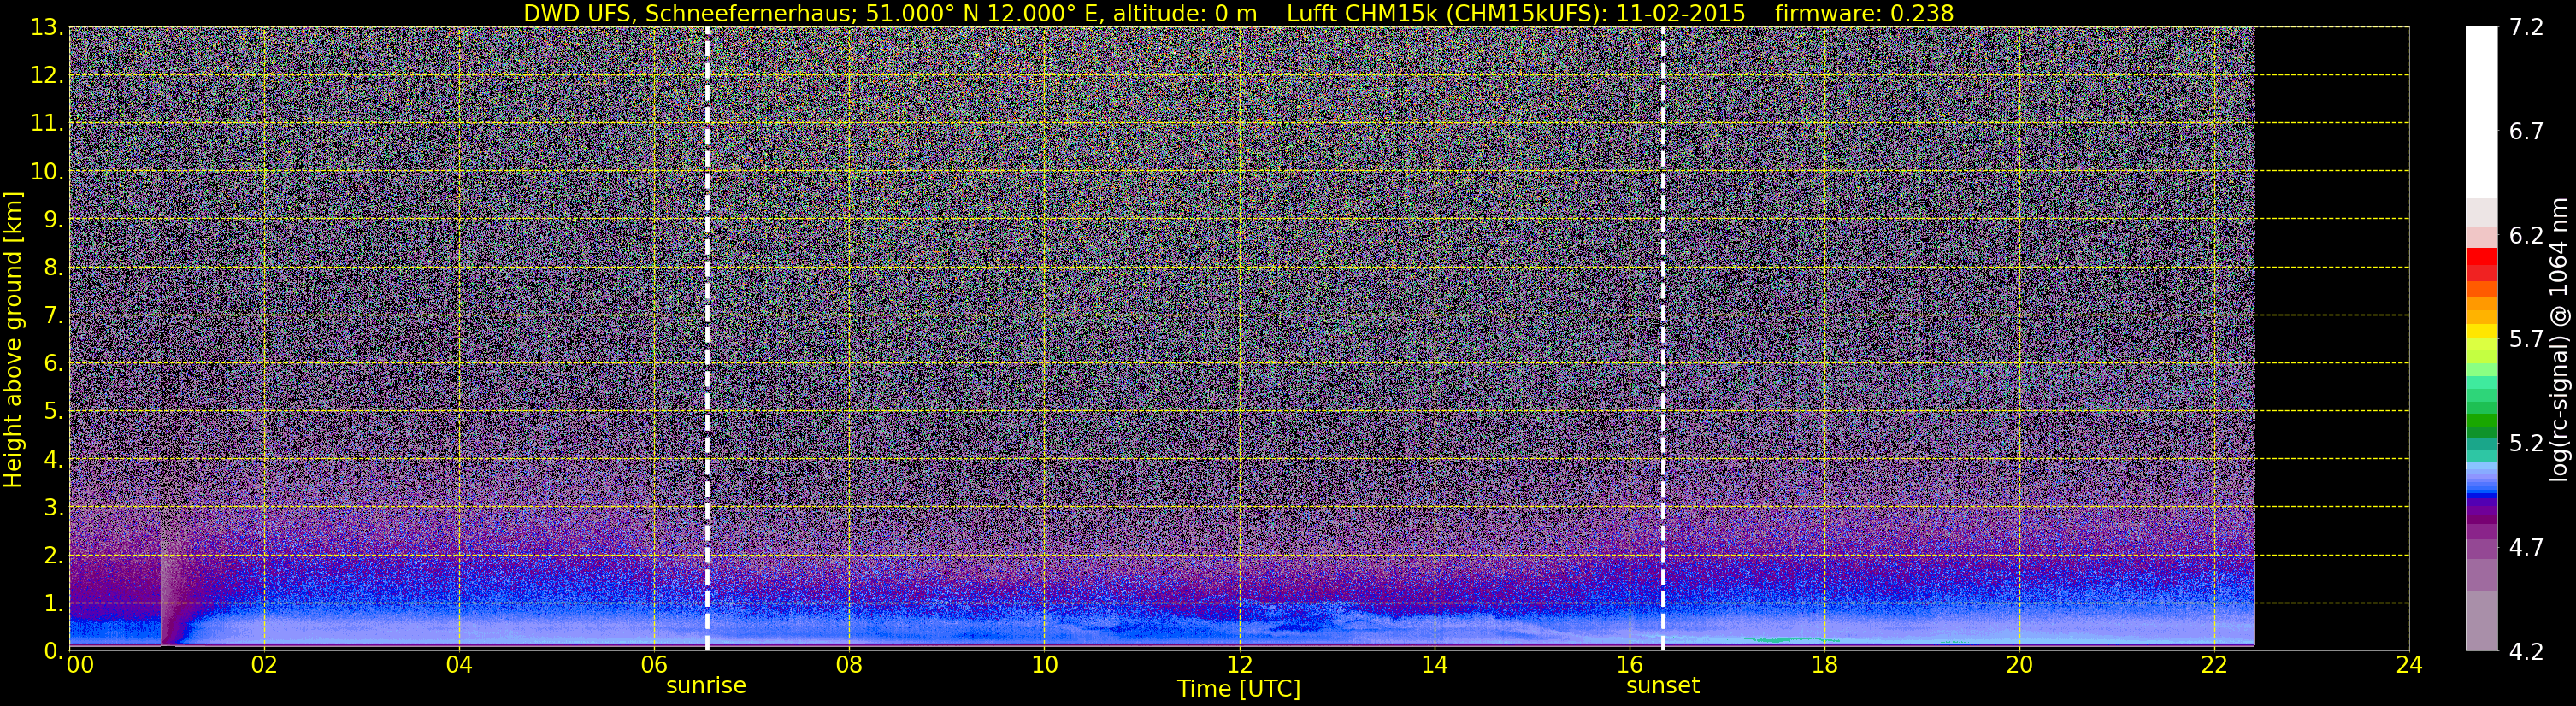Viewport: 2576px width, 706px height.
Task: Click the height axis tick '12.'
Action: point(47,76)
